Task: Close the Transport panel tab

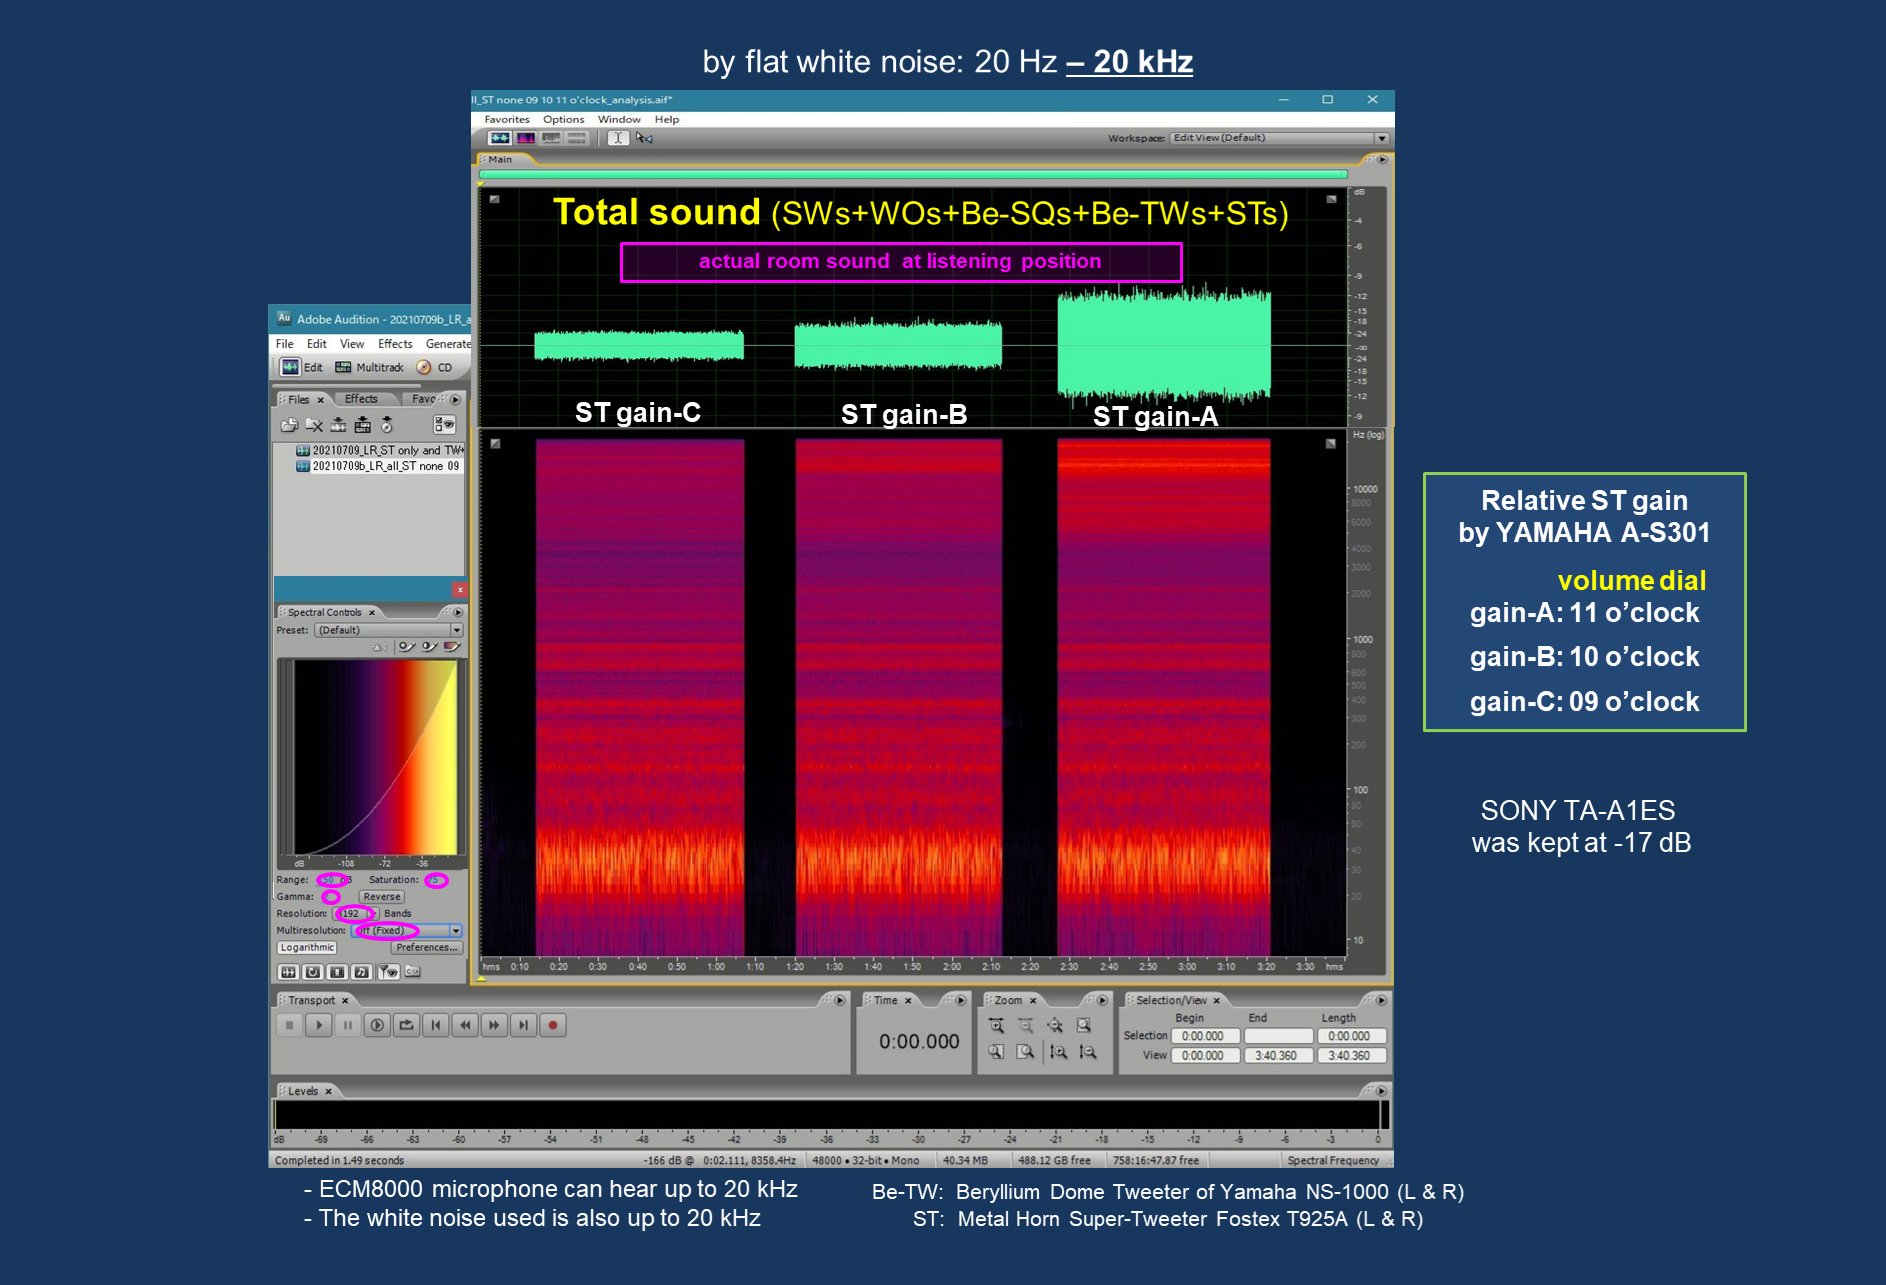Action: click(x=345, y=1000)
